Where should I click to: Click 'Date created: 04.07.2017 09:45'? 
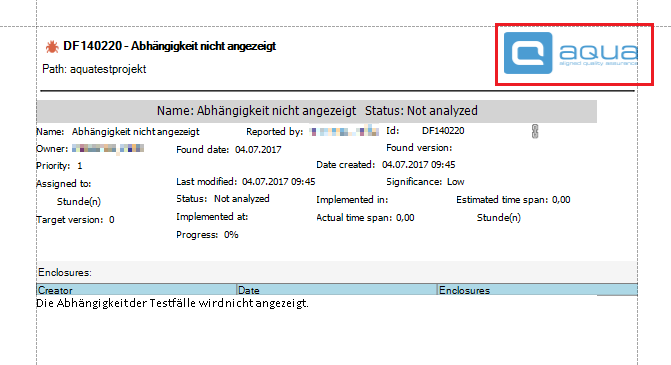pos(386,165)
